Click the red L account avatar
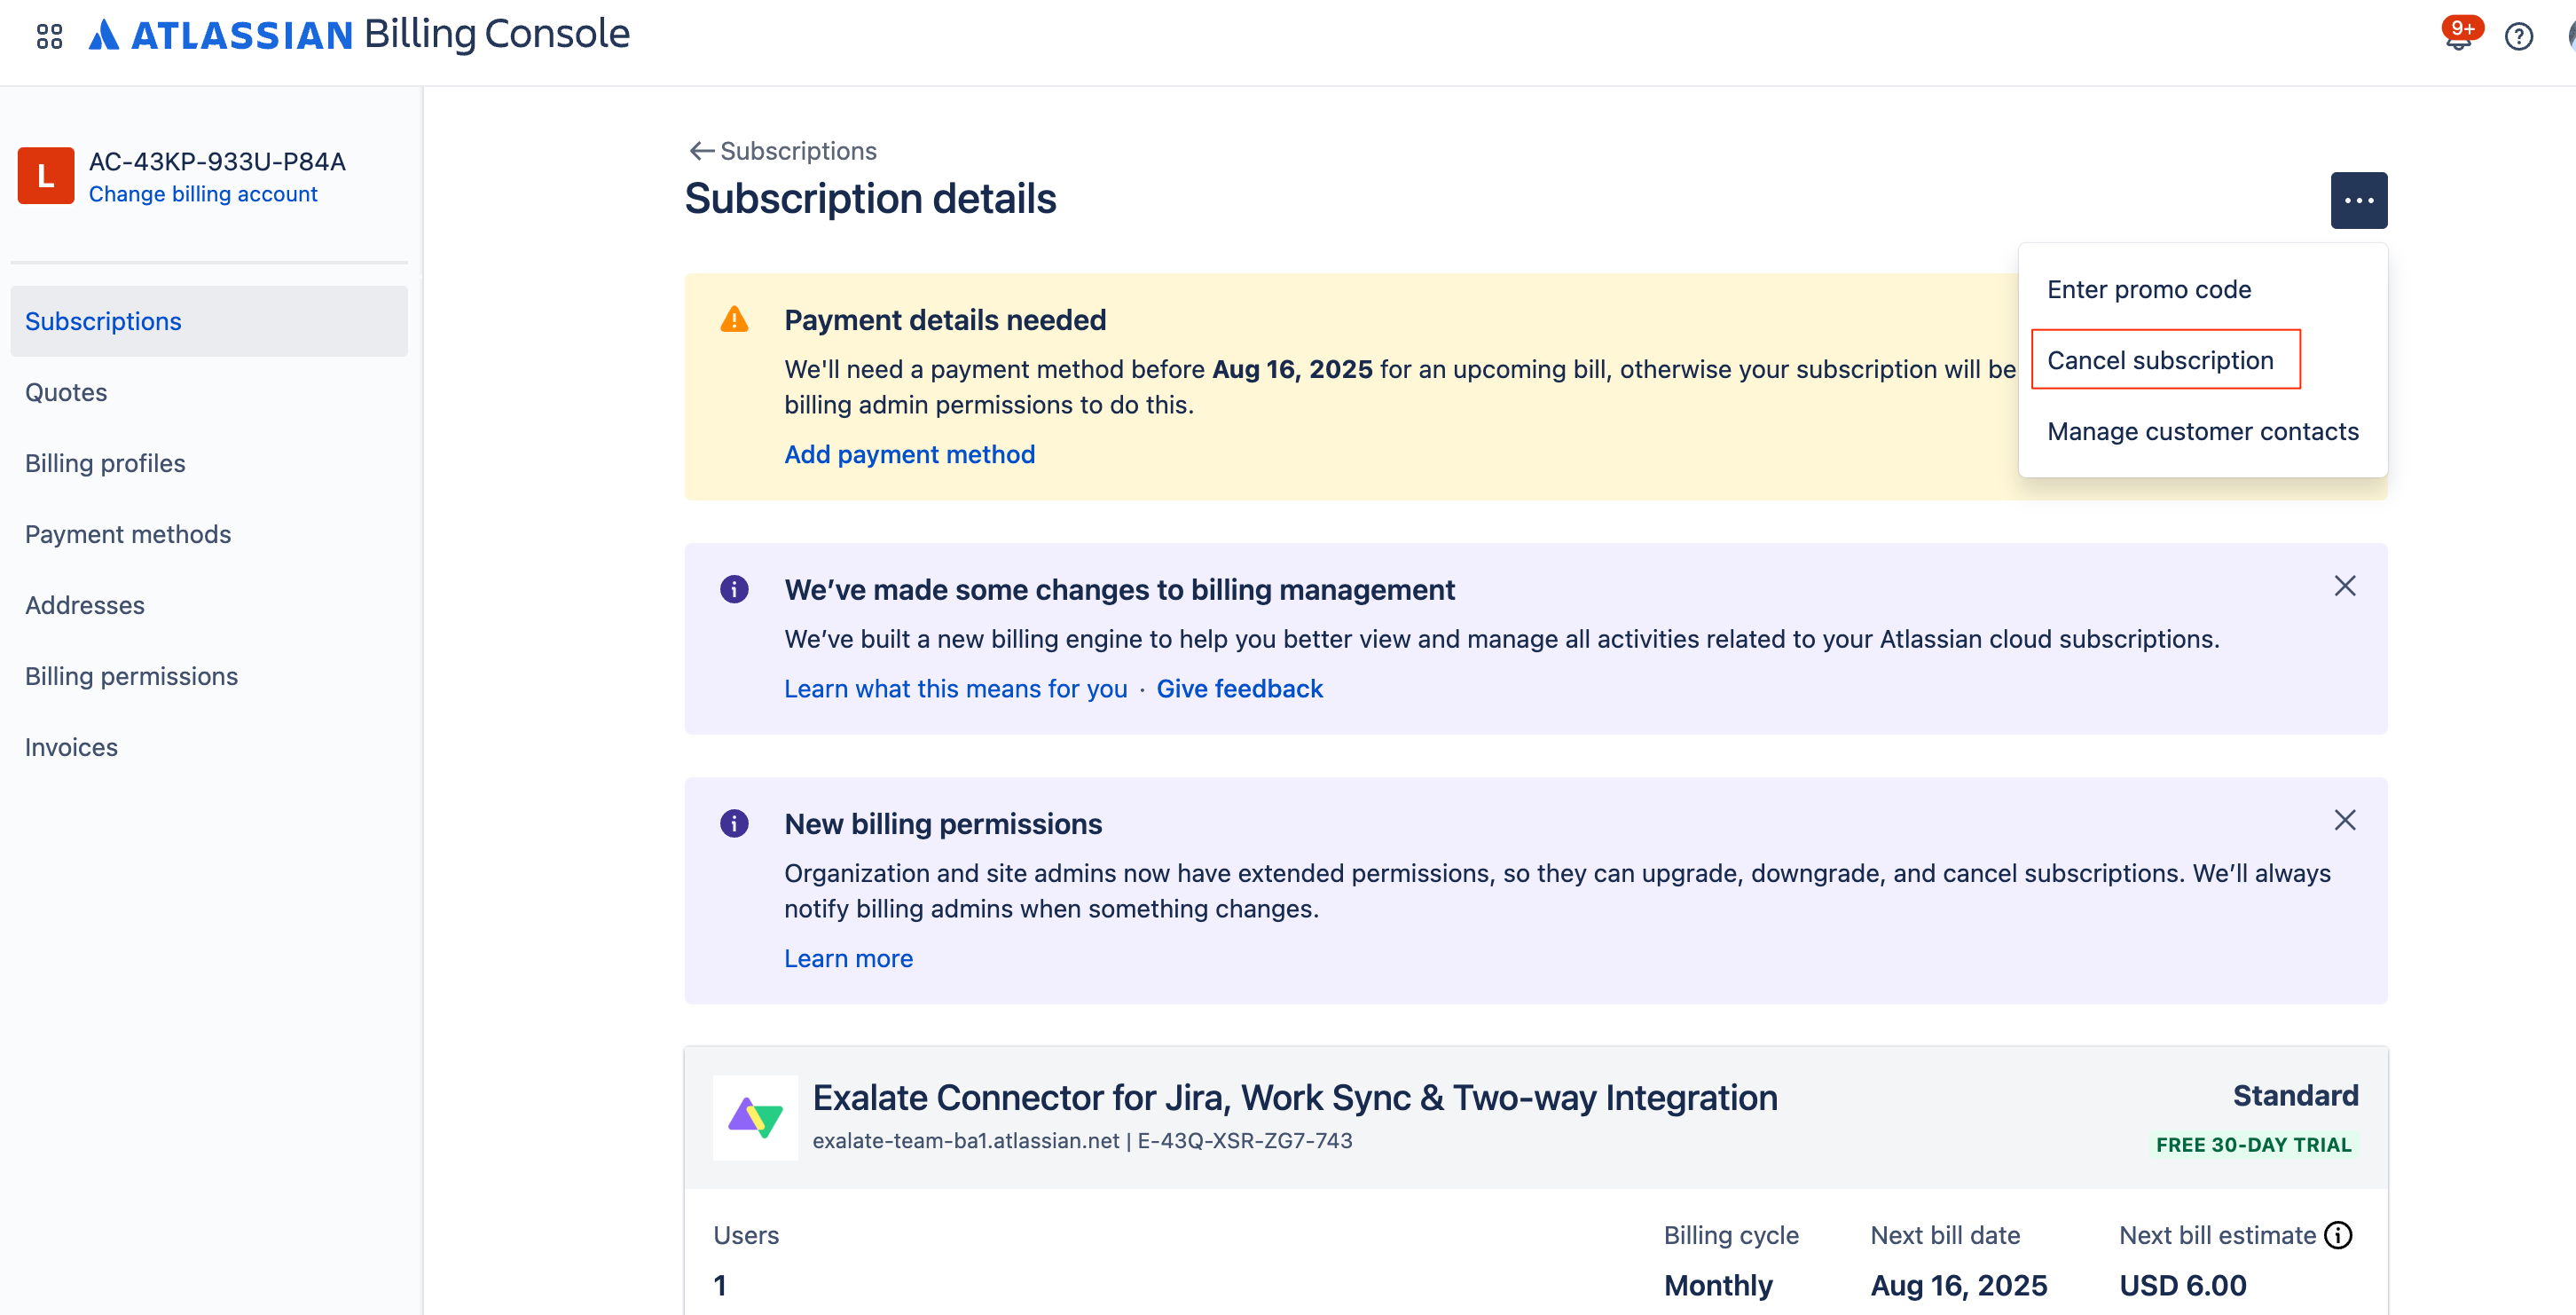The height and width of the screenshot is (1315, 2576). tap(46, 176)
